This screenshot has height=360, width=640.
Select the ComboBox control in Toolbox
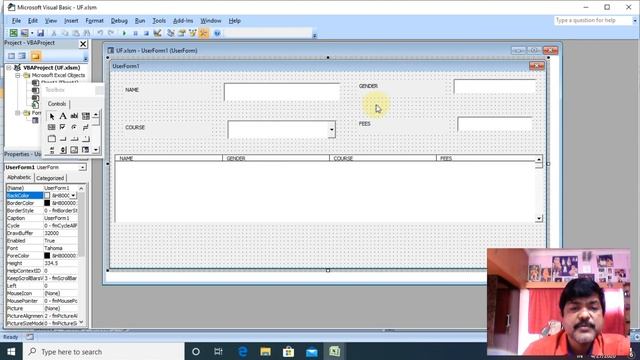(x=86, y=116)
